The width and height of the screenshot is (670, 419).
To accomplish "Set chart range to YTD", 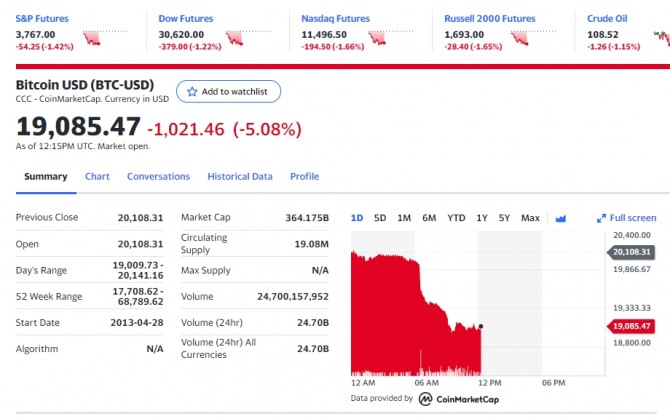I will pos(456,218).
